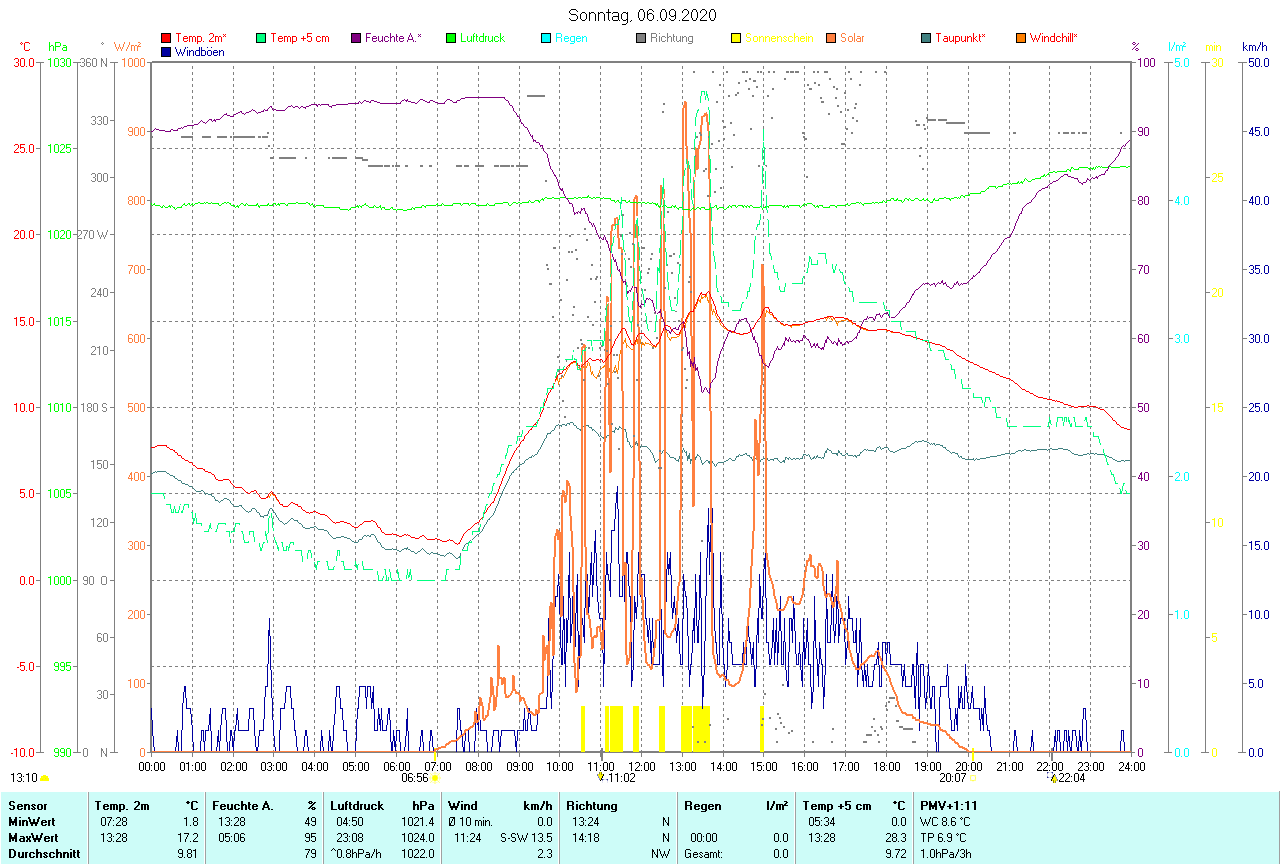
Task: Click the 'Feuchte A.*' legend label
Action: coord(393,38)
